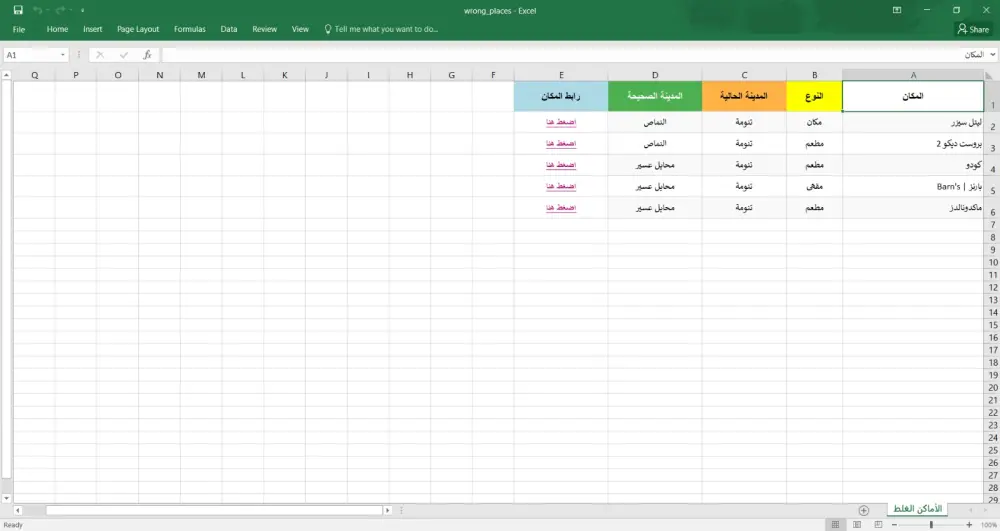This screenshot has height=531, width=1000.
Task: Switch to Normal view icon in status bar
Action: 835,525
